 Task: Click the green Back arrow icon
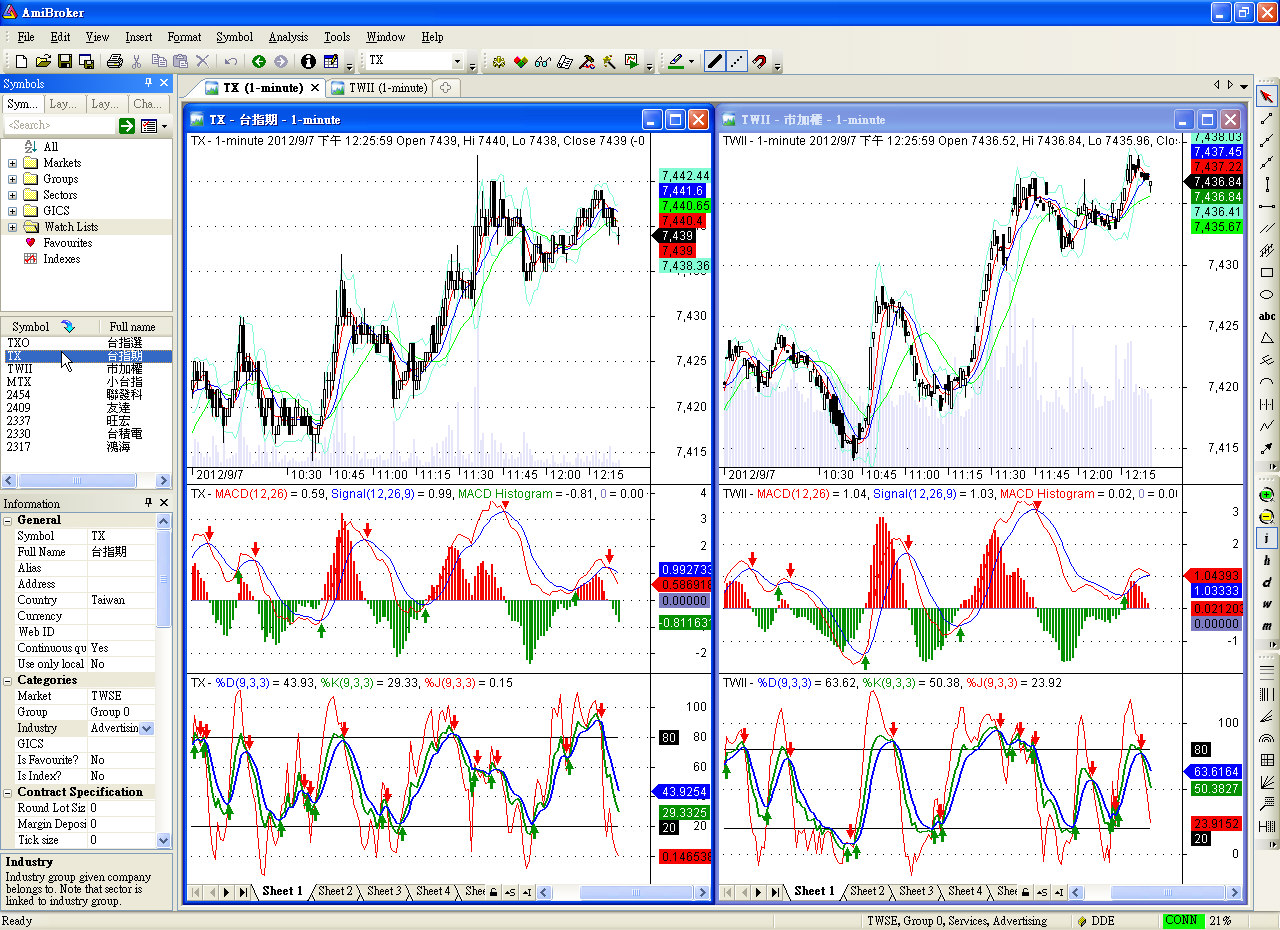259,61
